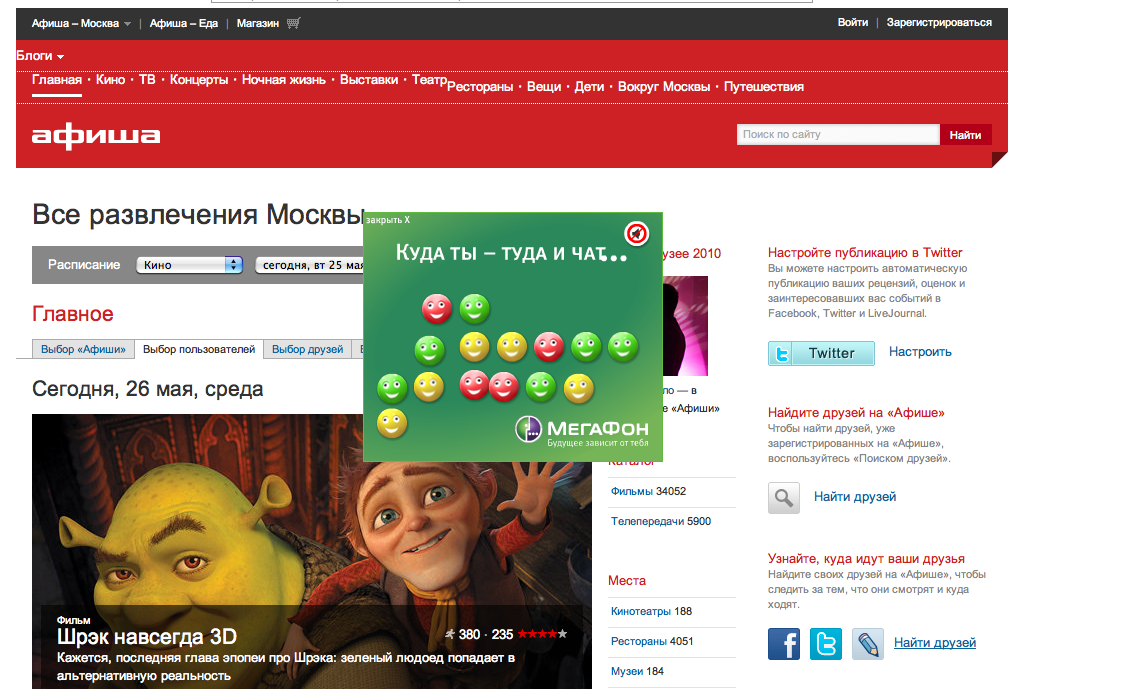Click the red Найти search button

966,135
